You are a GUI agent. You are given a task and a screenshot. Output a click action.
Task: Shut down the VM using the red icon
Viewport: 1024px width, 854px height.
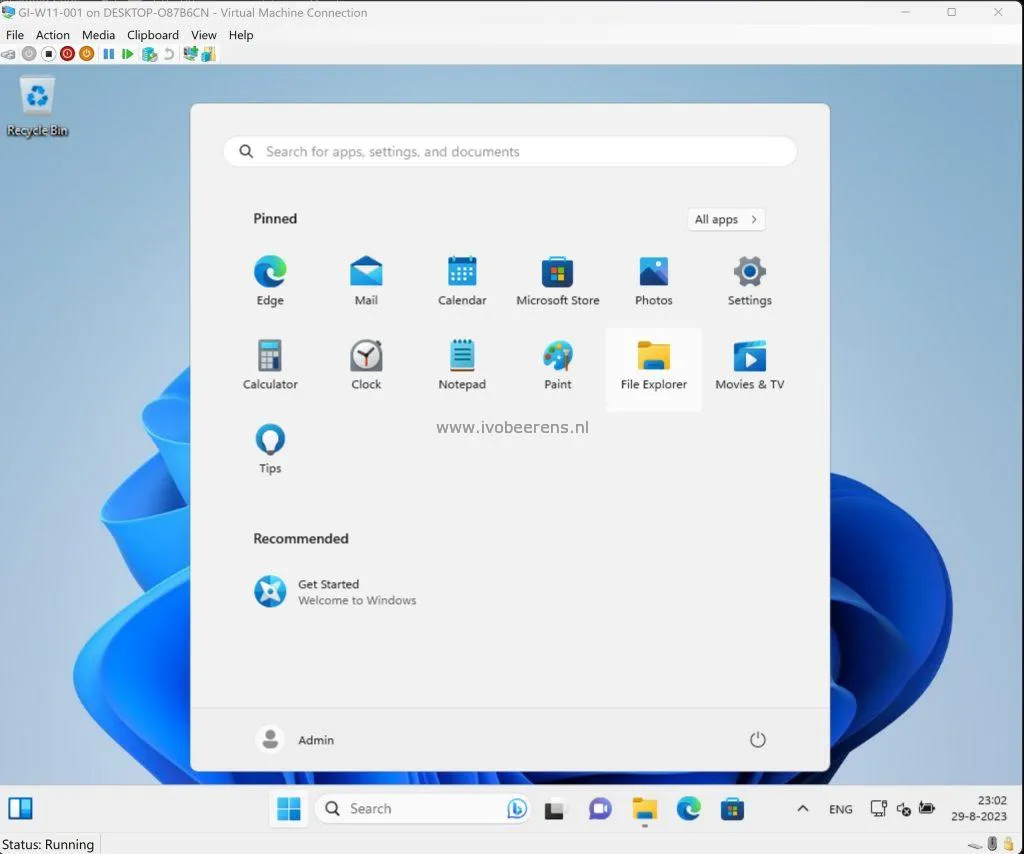pyautogui.click(x=67, y=54)
